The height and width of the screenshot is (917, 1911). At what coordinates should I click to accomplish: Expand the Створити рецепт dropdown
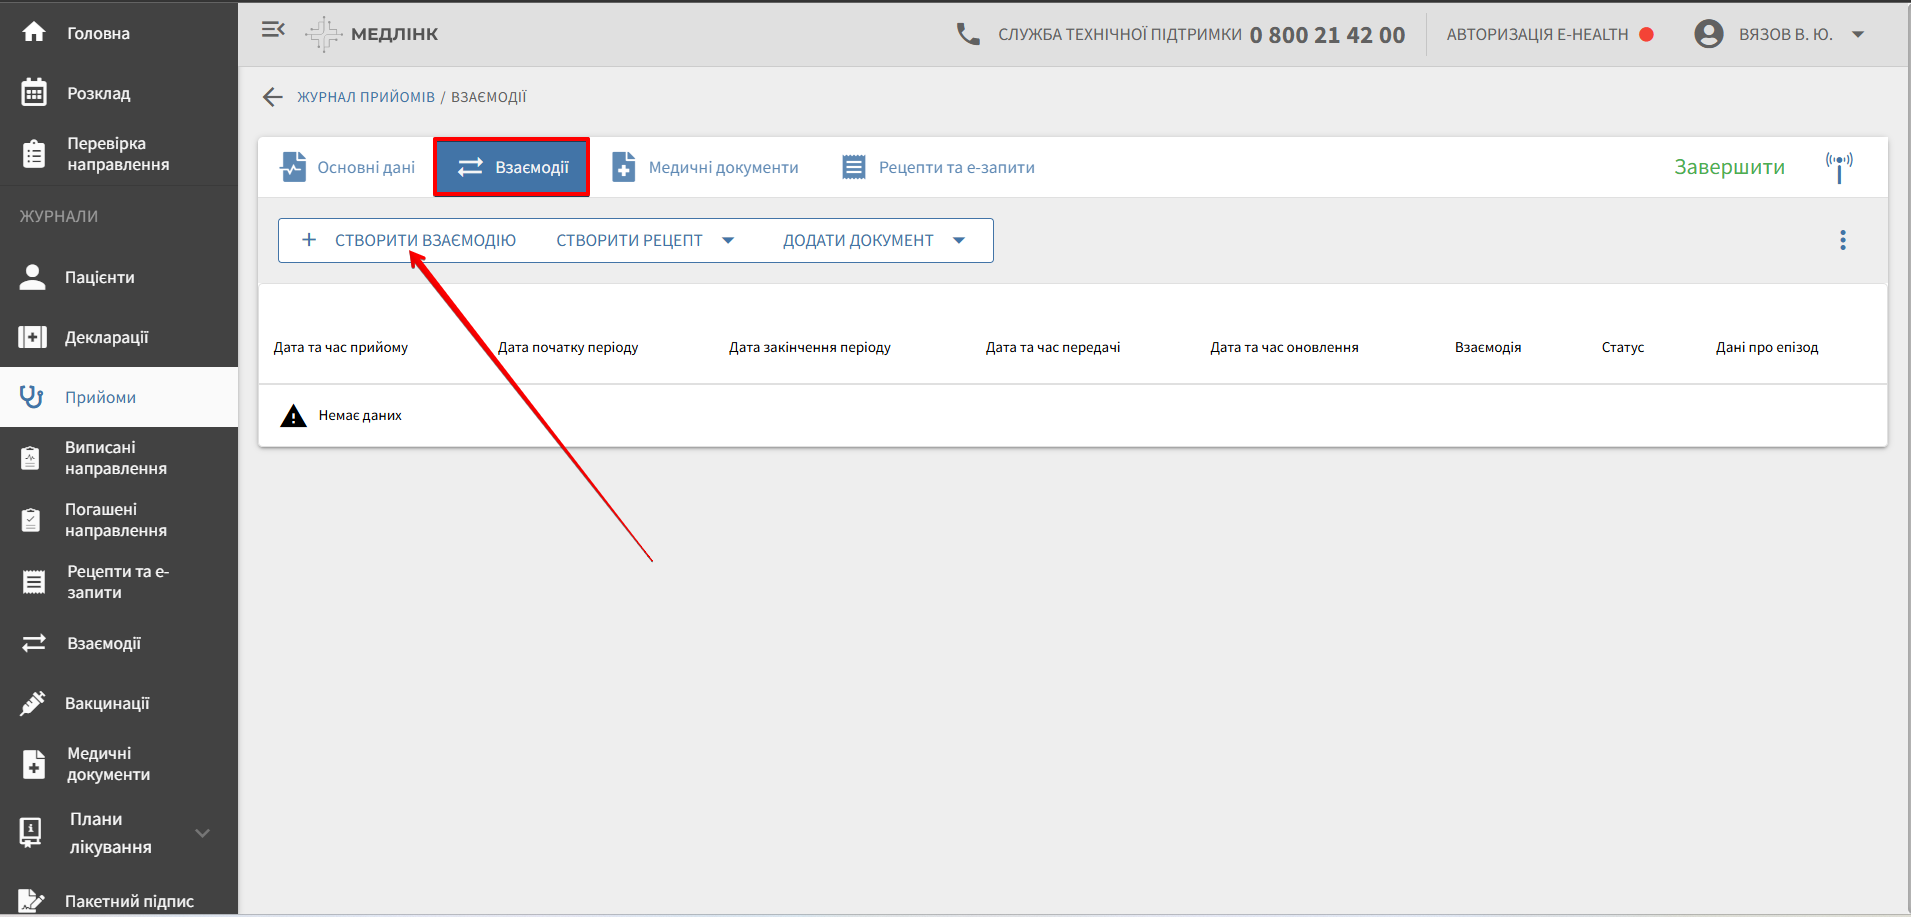727,240
